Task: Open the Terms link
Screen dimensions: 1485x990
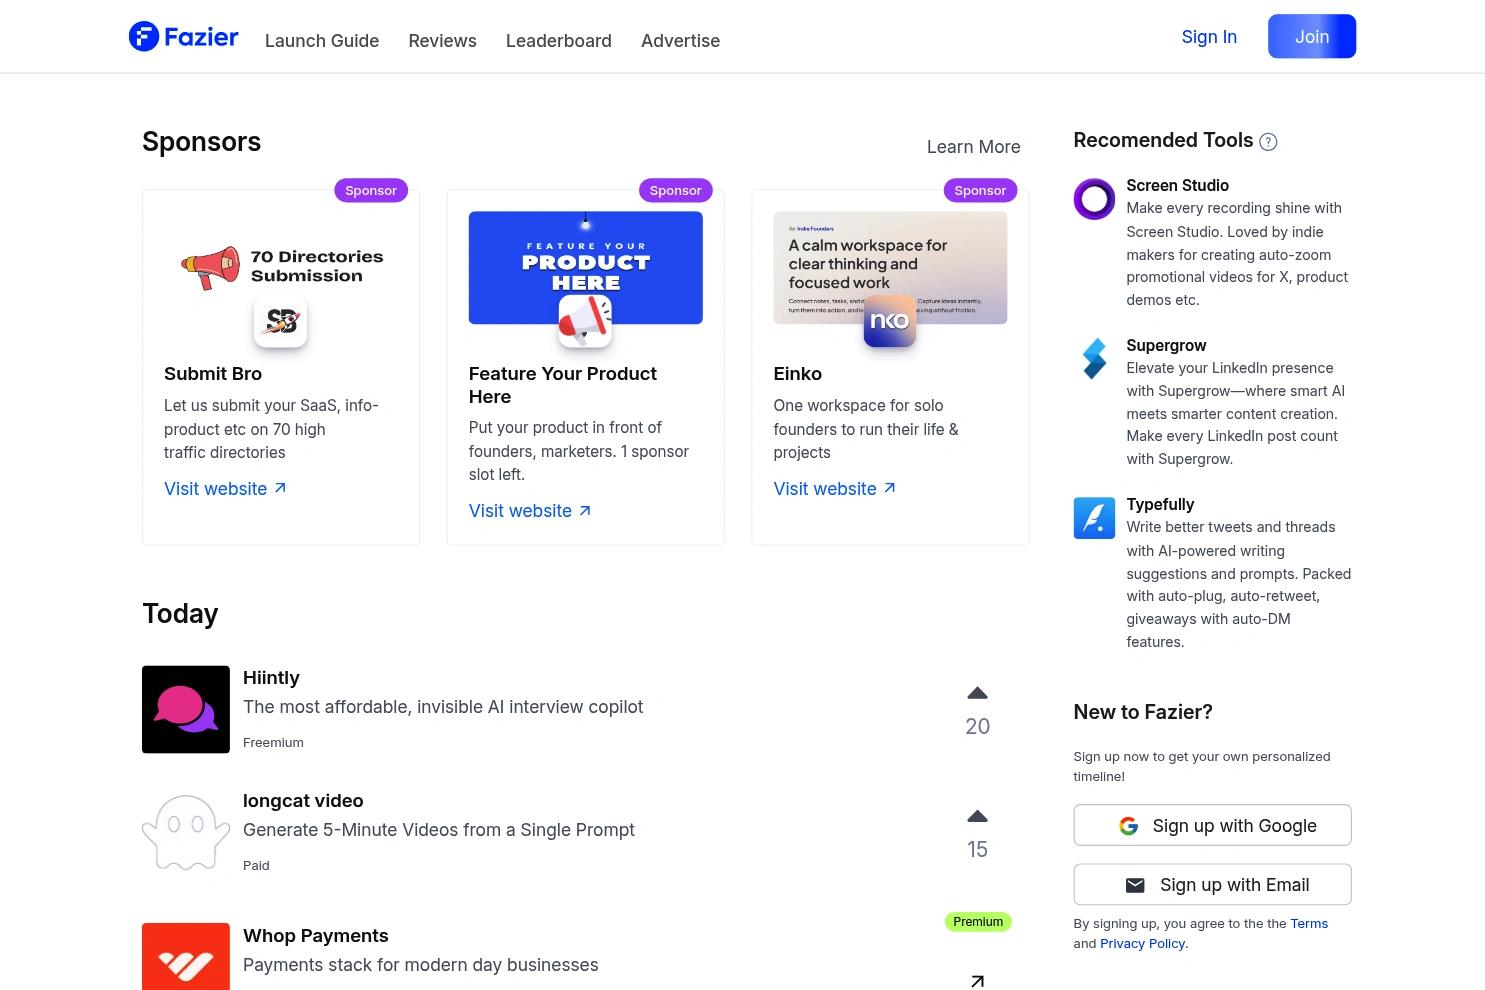Action: click(x=1309, y=924)
